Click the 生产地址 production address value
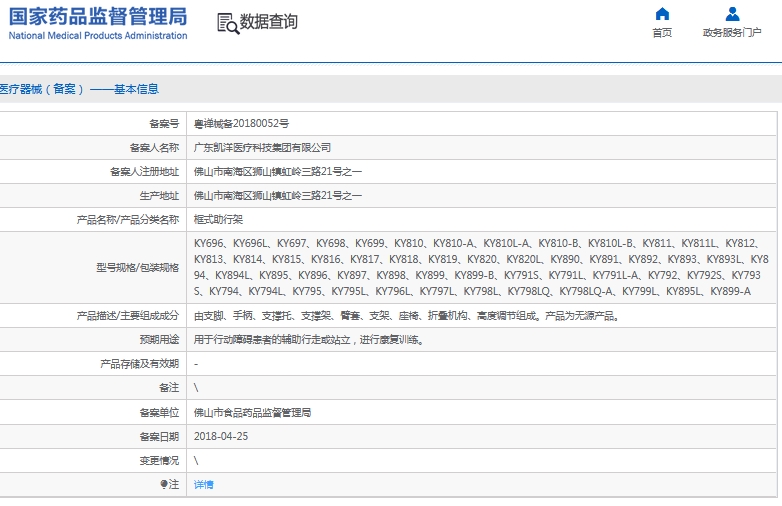 278,195
